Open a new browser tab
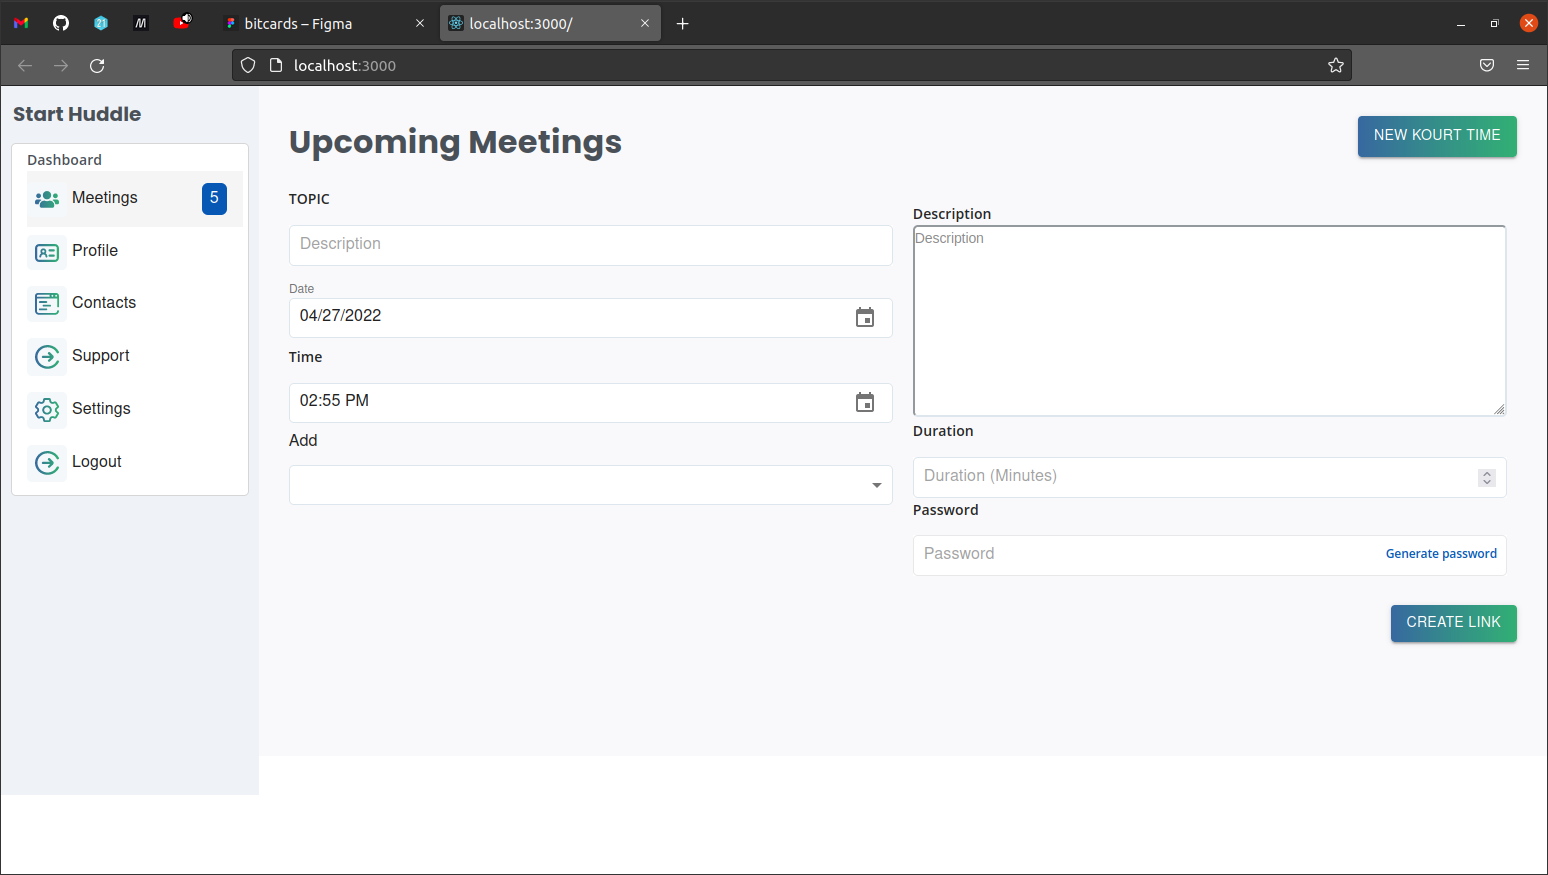The height and width of the screenshot is (875, 1548). [x=683, y=24]
